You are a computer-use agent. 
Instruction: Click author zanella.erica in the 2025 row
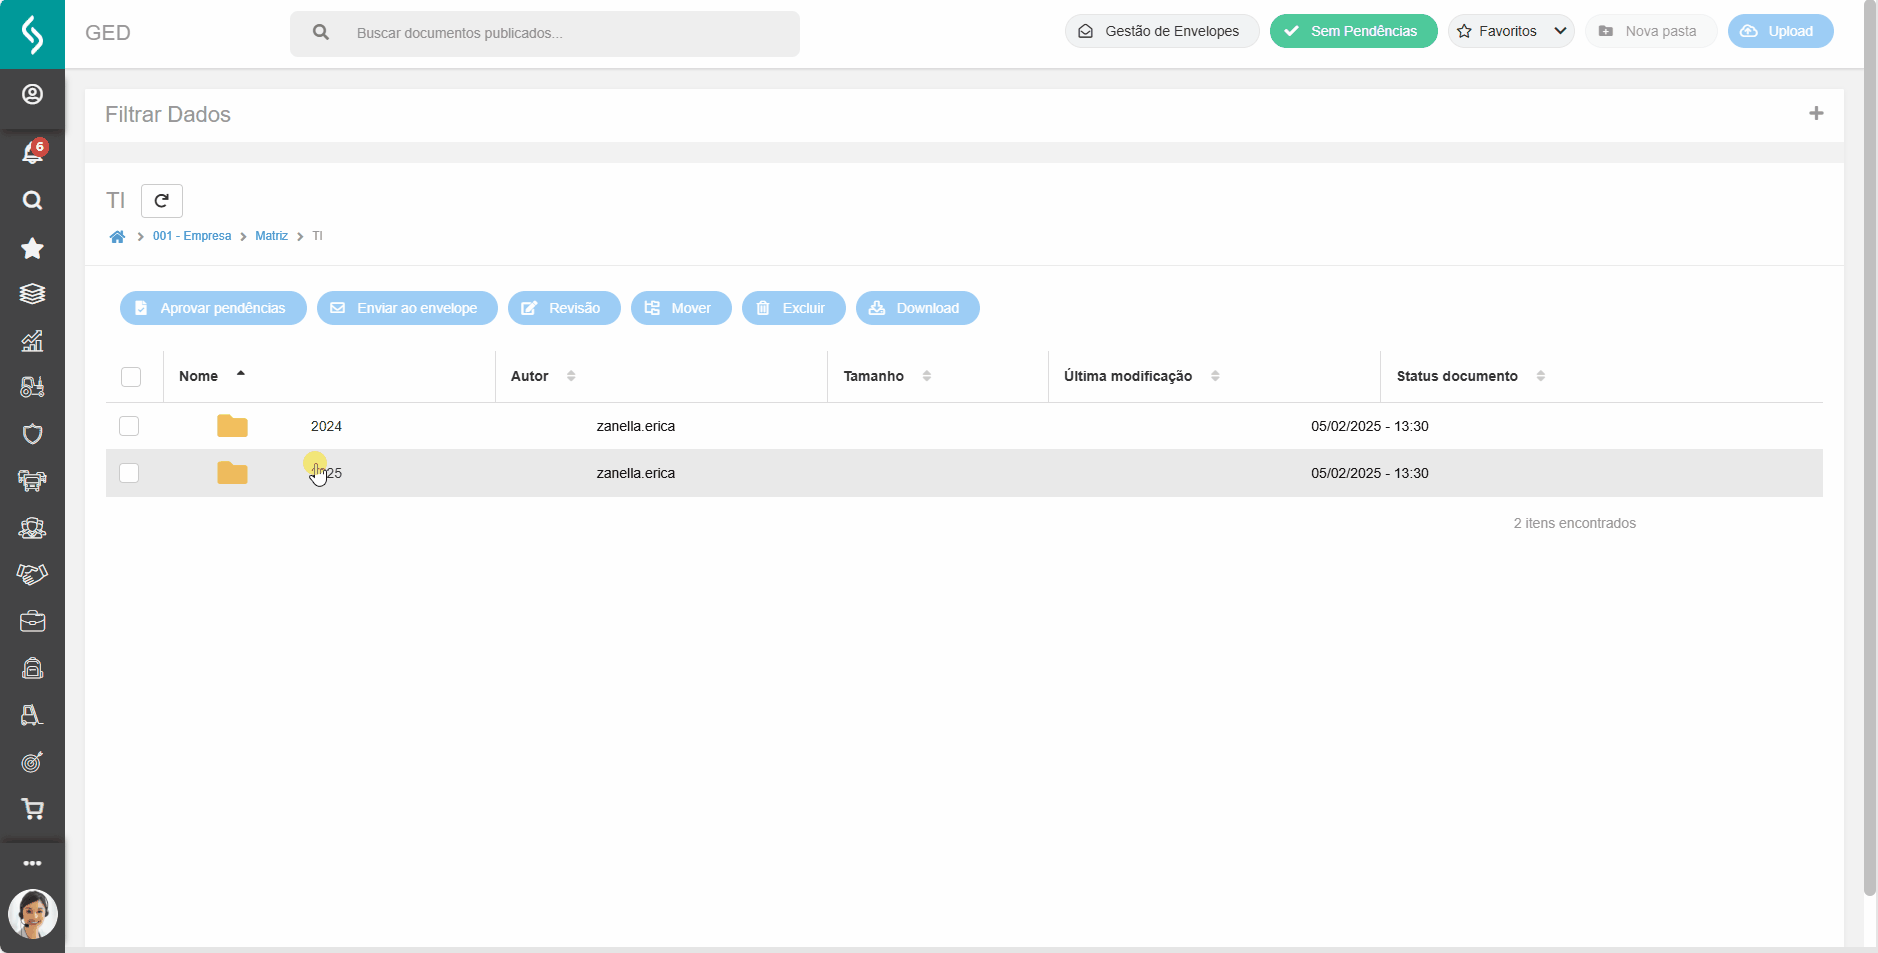(636, 473)
